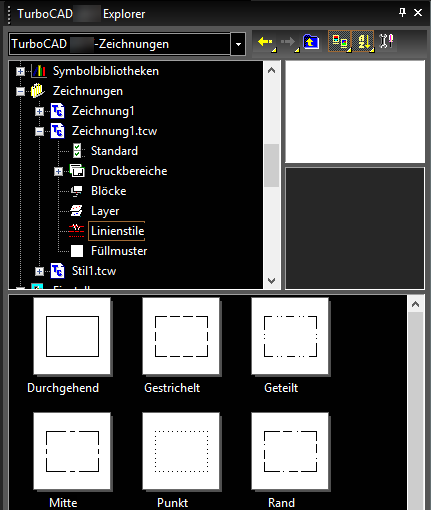
Task: Click the Zeichnungen folder icon
Action: 38,91
